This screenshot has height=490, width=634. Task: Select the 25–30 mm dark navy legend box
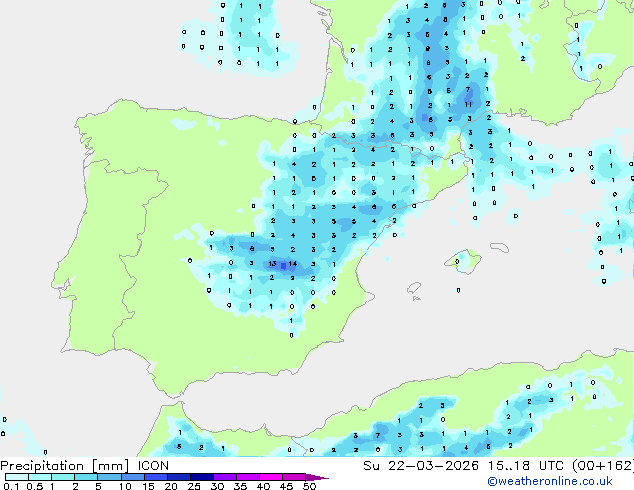(x=201, y=477)
